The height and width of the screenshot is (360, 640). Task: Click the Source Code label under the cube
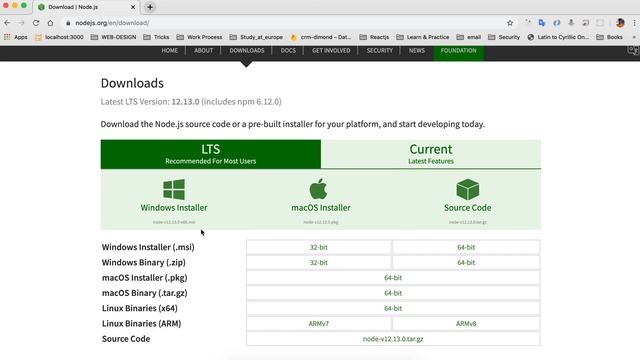(x=467, y=207)
